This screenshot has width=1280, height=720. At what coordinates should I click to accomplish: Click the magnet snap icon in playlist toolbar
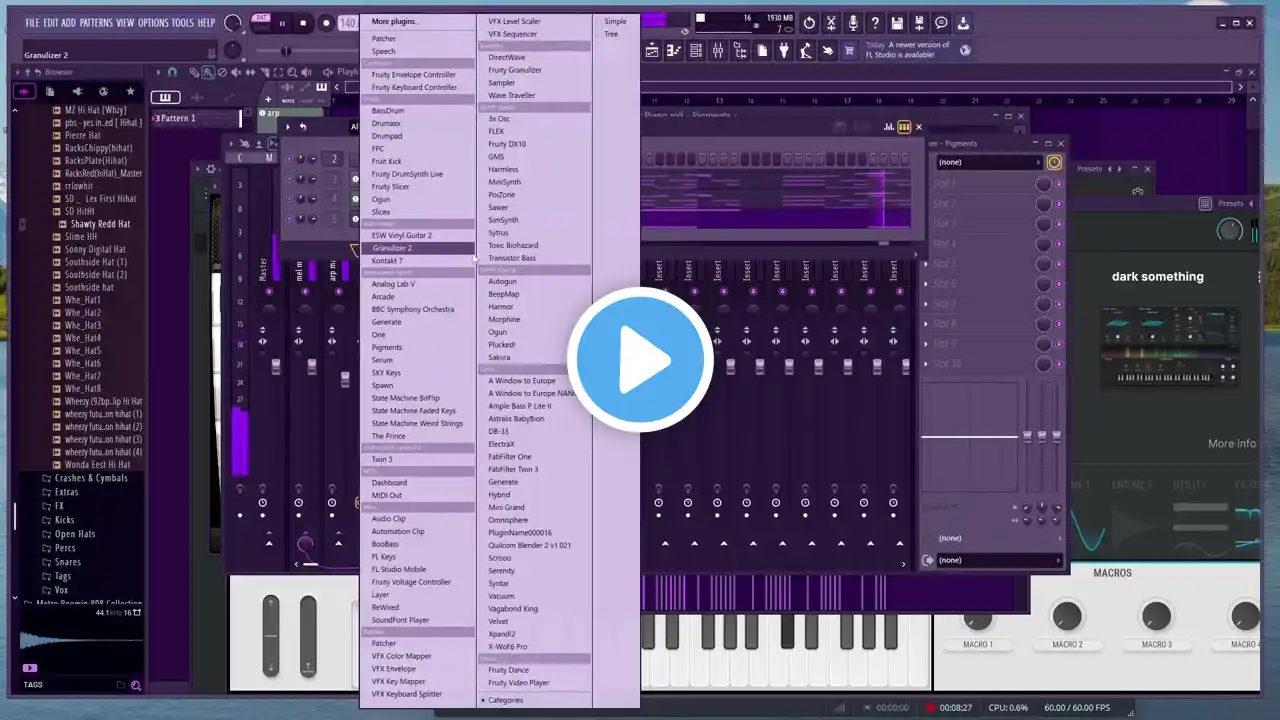172,72
